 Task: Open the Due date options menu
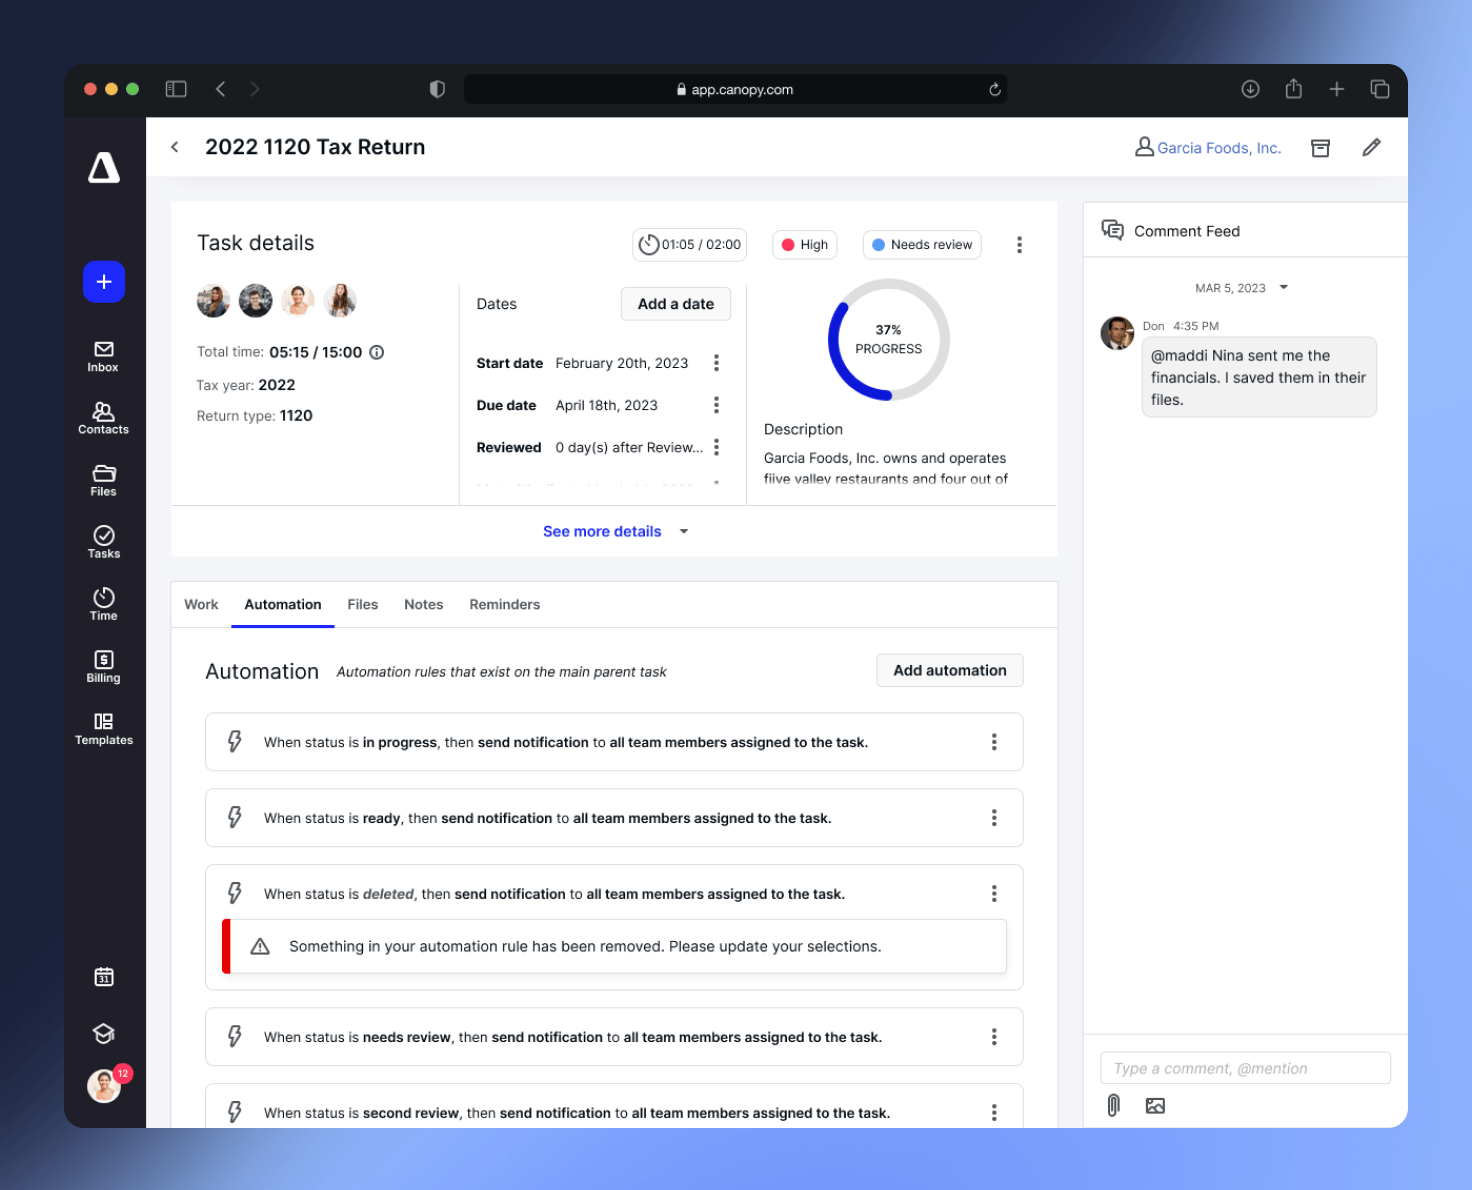pos(716,405)
